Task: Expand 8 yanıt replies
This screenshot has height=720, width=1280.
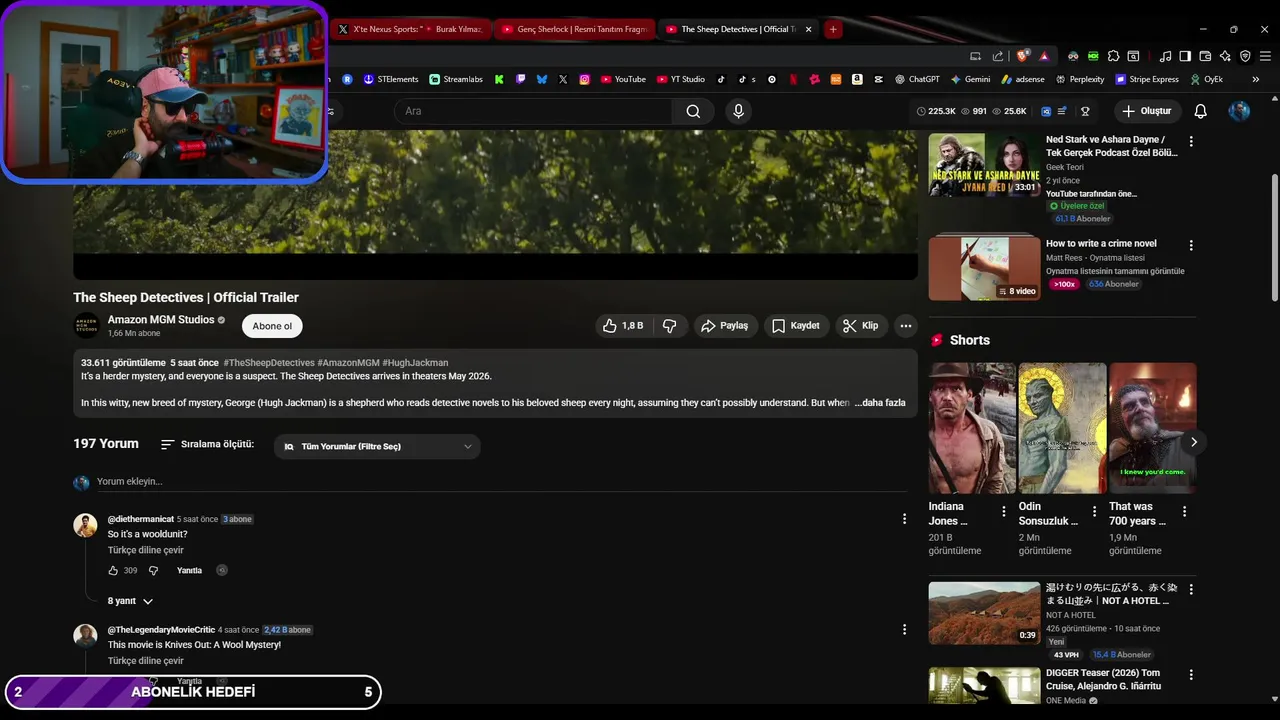Action: (130, 601)
